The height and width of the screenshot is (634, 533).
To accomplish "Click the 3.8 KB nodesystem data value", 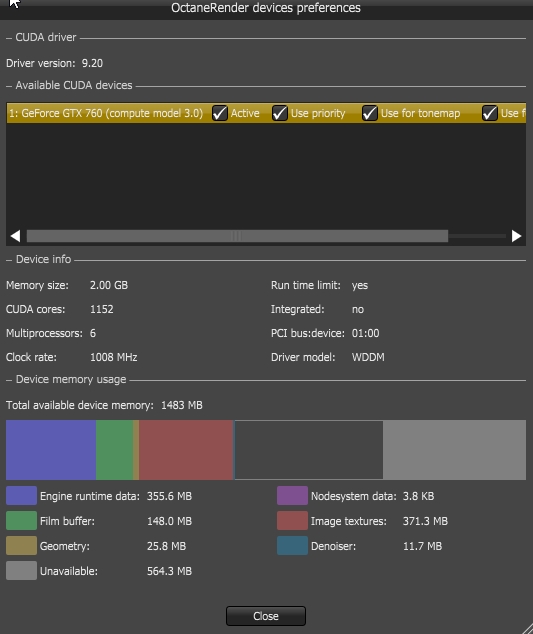I will pyautogui.click(x=418, y=496).
